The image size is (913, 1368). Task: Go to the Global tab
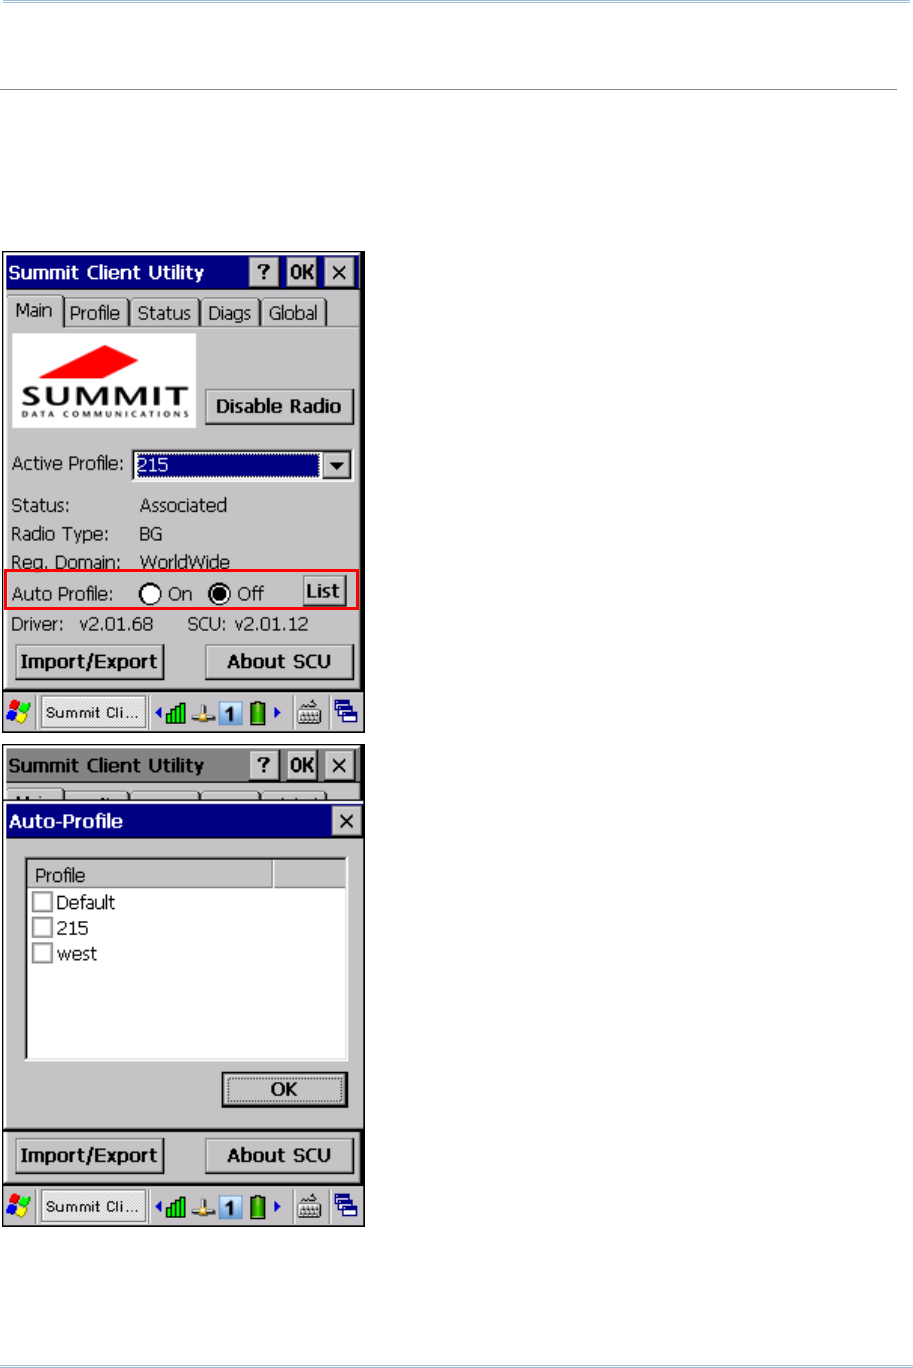[x=293, y=313]
